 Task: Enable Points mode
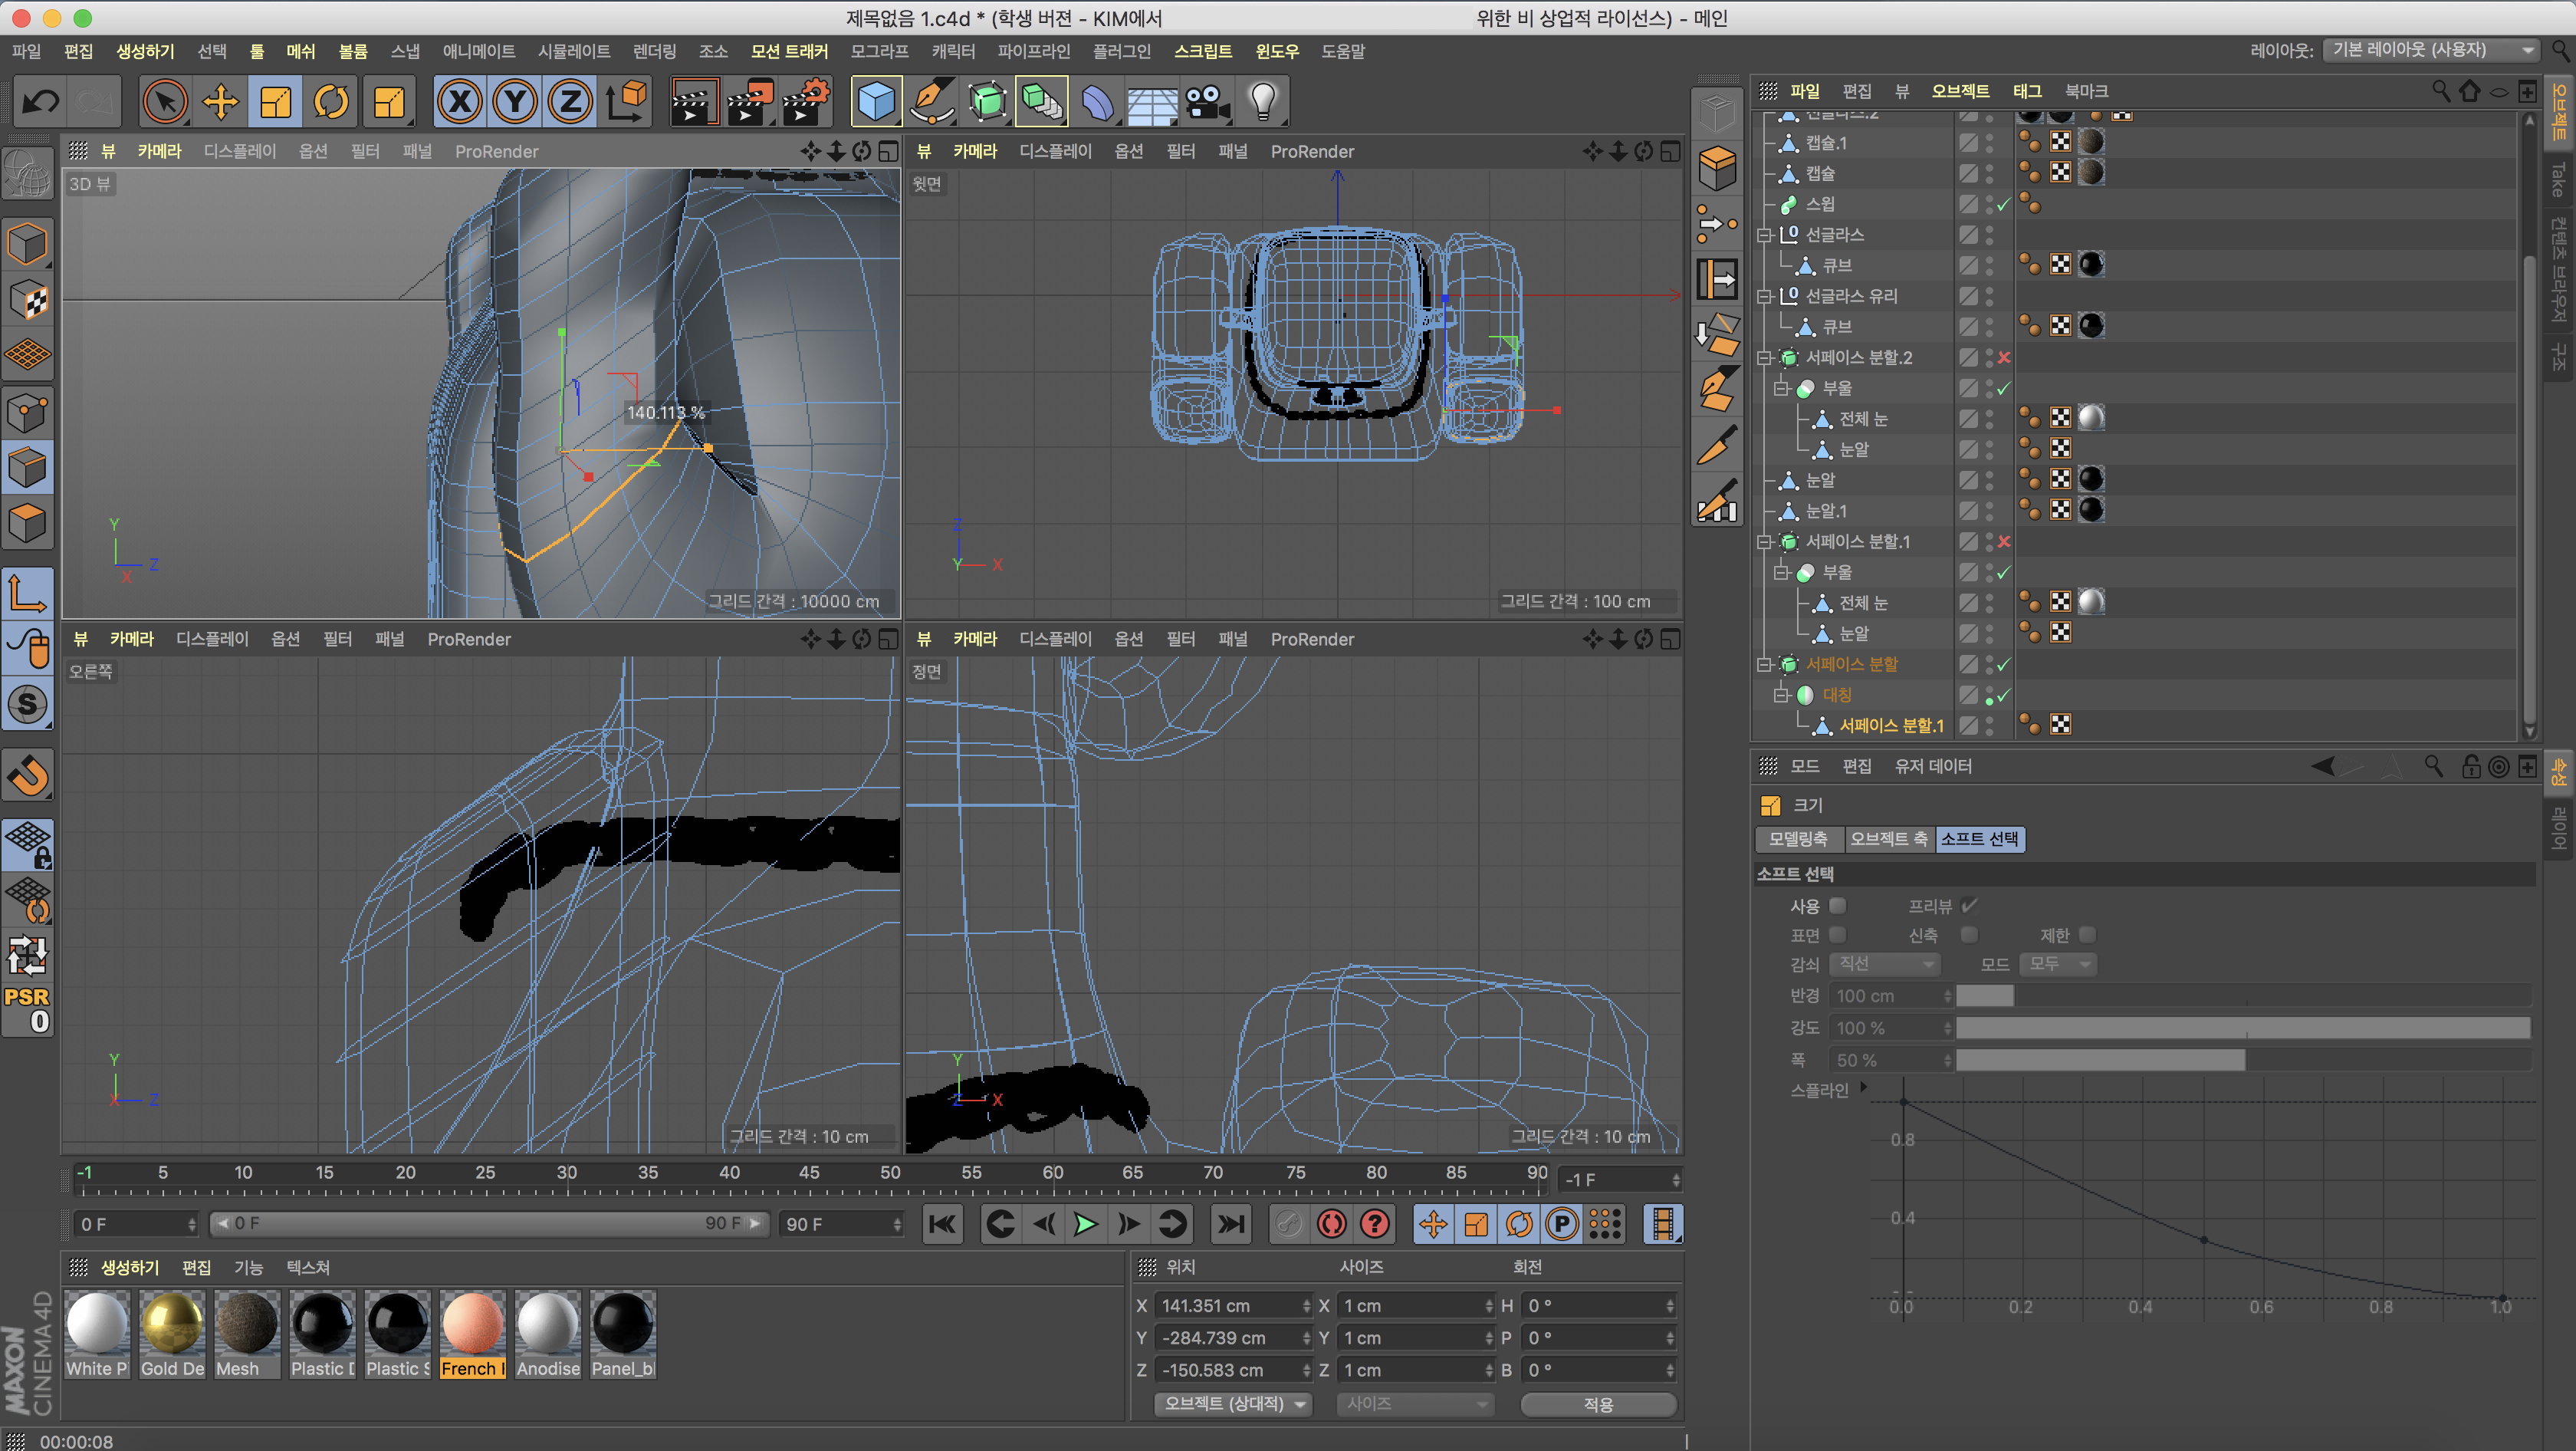click(28, 412)
